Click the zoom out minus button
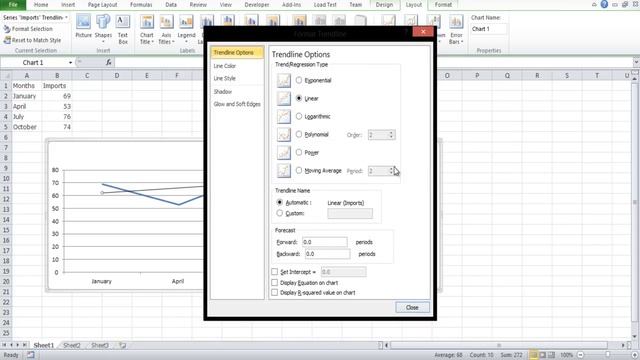This screenshot has height=360, width=640. (580, 355)
